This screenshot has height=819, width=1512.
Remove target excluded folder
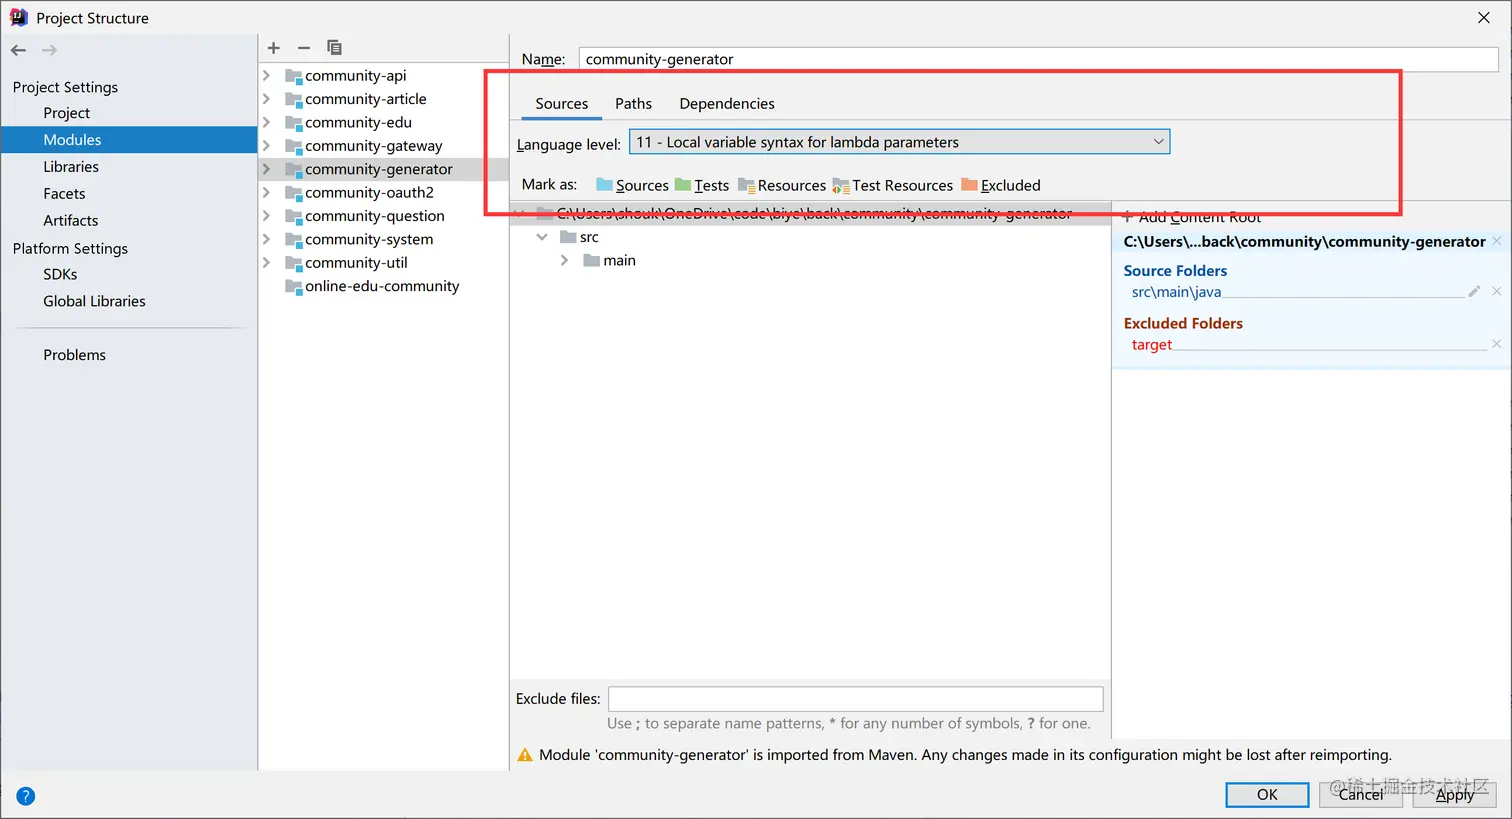pos(1497,344)
